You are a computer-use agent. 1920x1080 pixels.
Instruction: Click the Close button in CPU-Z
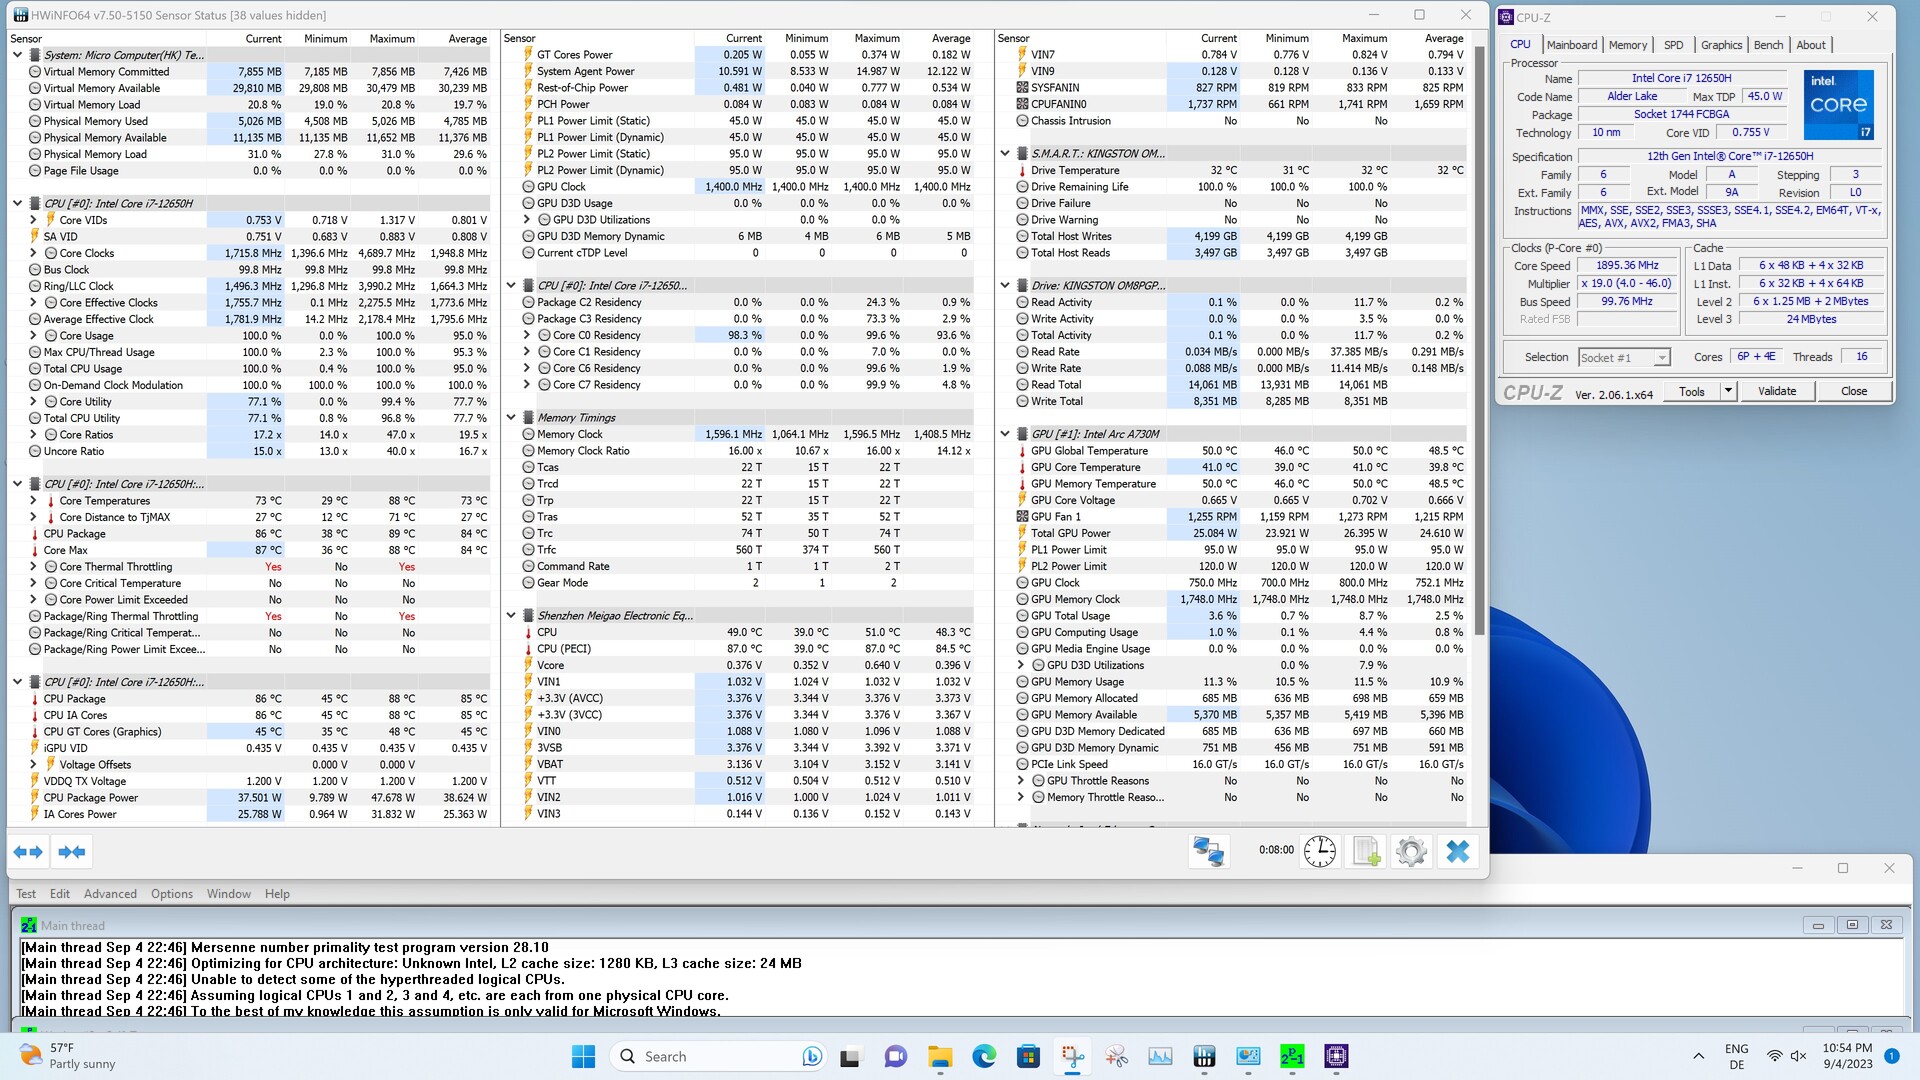pos(1853,391)
